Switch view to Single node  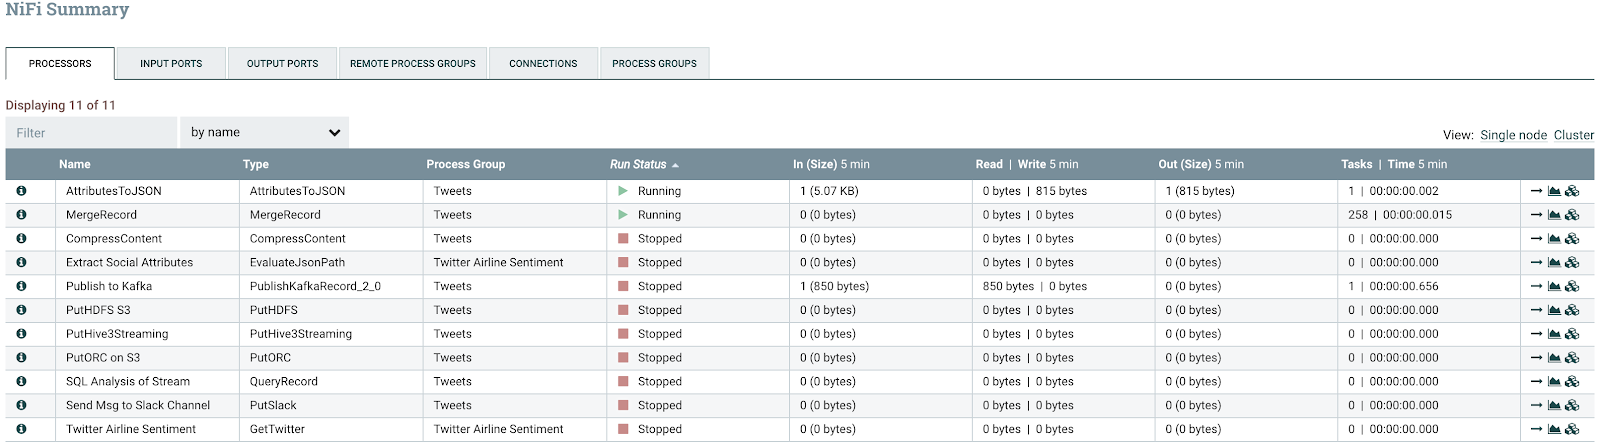[x=1513, y=135]
